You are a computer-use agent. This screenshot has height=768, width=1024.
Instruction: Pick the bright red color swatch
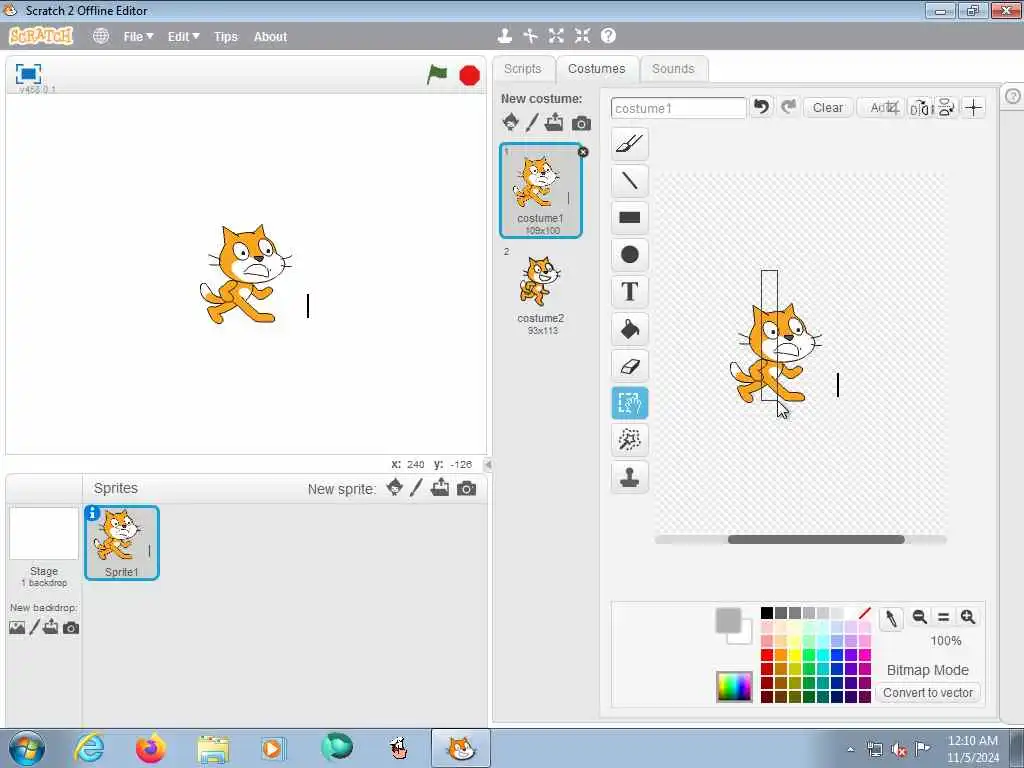point(767,655)
